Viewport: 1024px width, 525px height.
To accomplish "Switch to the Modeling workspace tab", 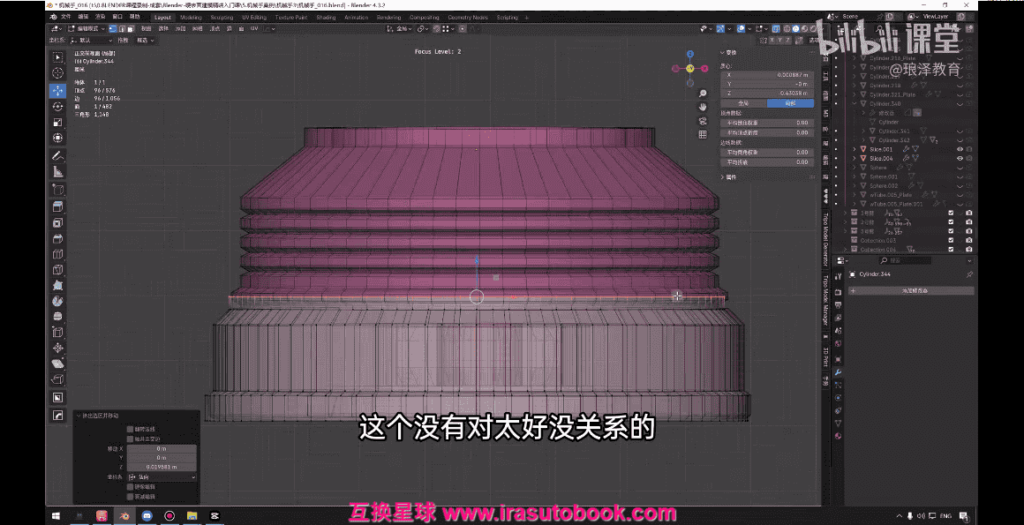I will (191, 17).
